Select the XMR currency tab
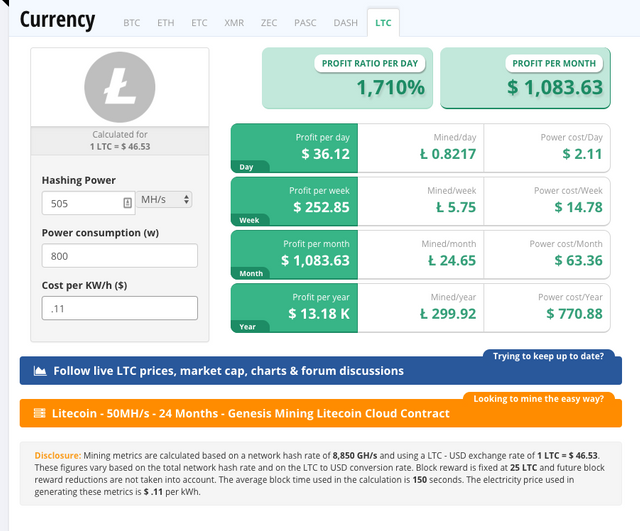The image size is (640, 531). 234,23
